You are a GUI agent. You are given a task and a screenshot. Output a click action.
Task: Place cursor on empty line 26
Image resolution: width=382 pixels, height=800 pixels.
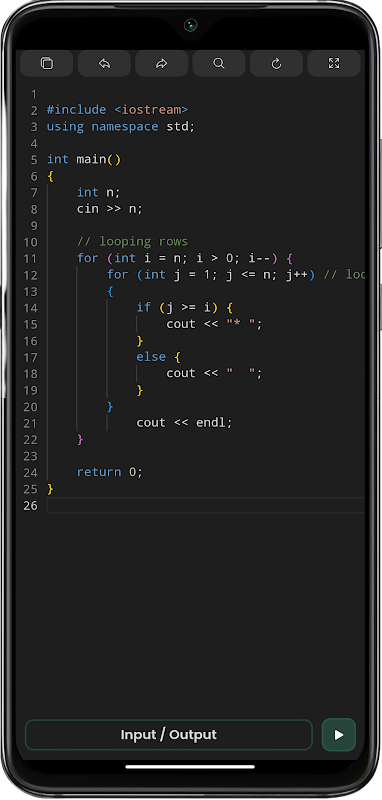click(x=206, y=505)
